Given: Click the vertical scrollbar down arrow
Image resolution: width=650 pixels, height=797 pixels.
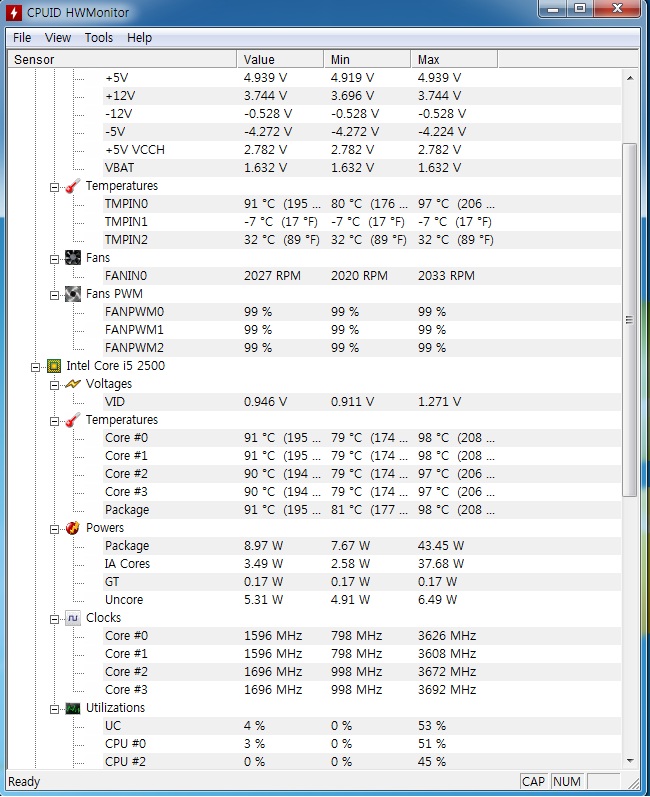Looking at the screenshot, I should (630, 760).
